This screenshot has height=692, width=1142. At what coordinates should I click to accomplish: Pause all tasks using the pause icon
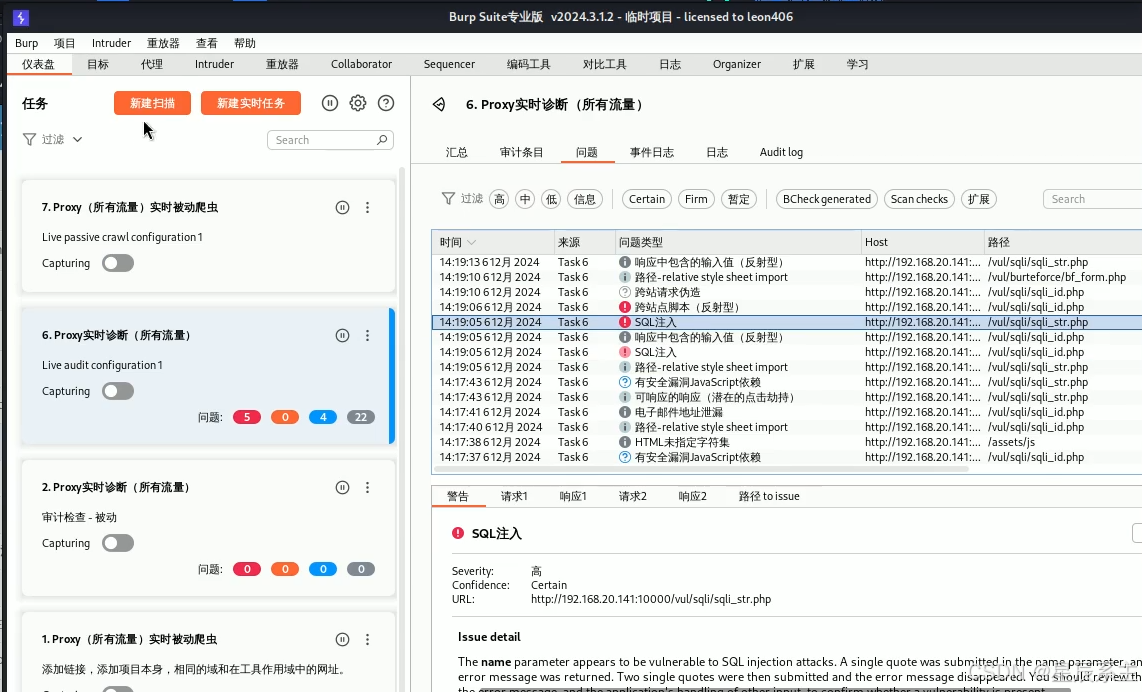point(330,103)
